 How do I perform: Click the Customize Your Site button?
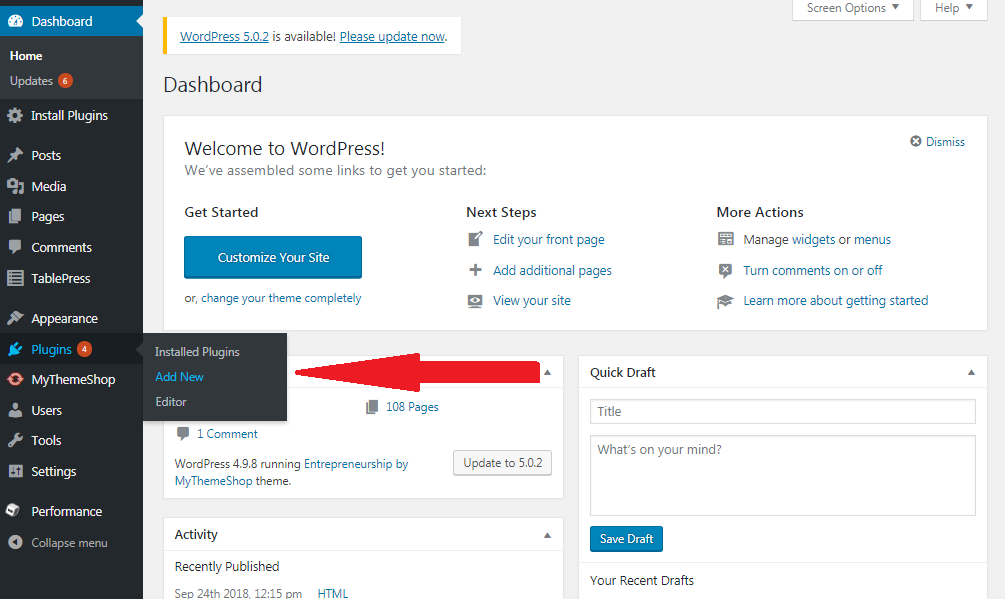pyautogui.click(x=273, y=258)
